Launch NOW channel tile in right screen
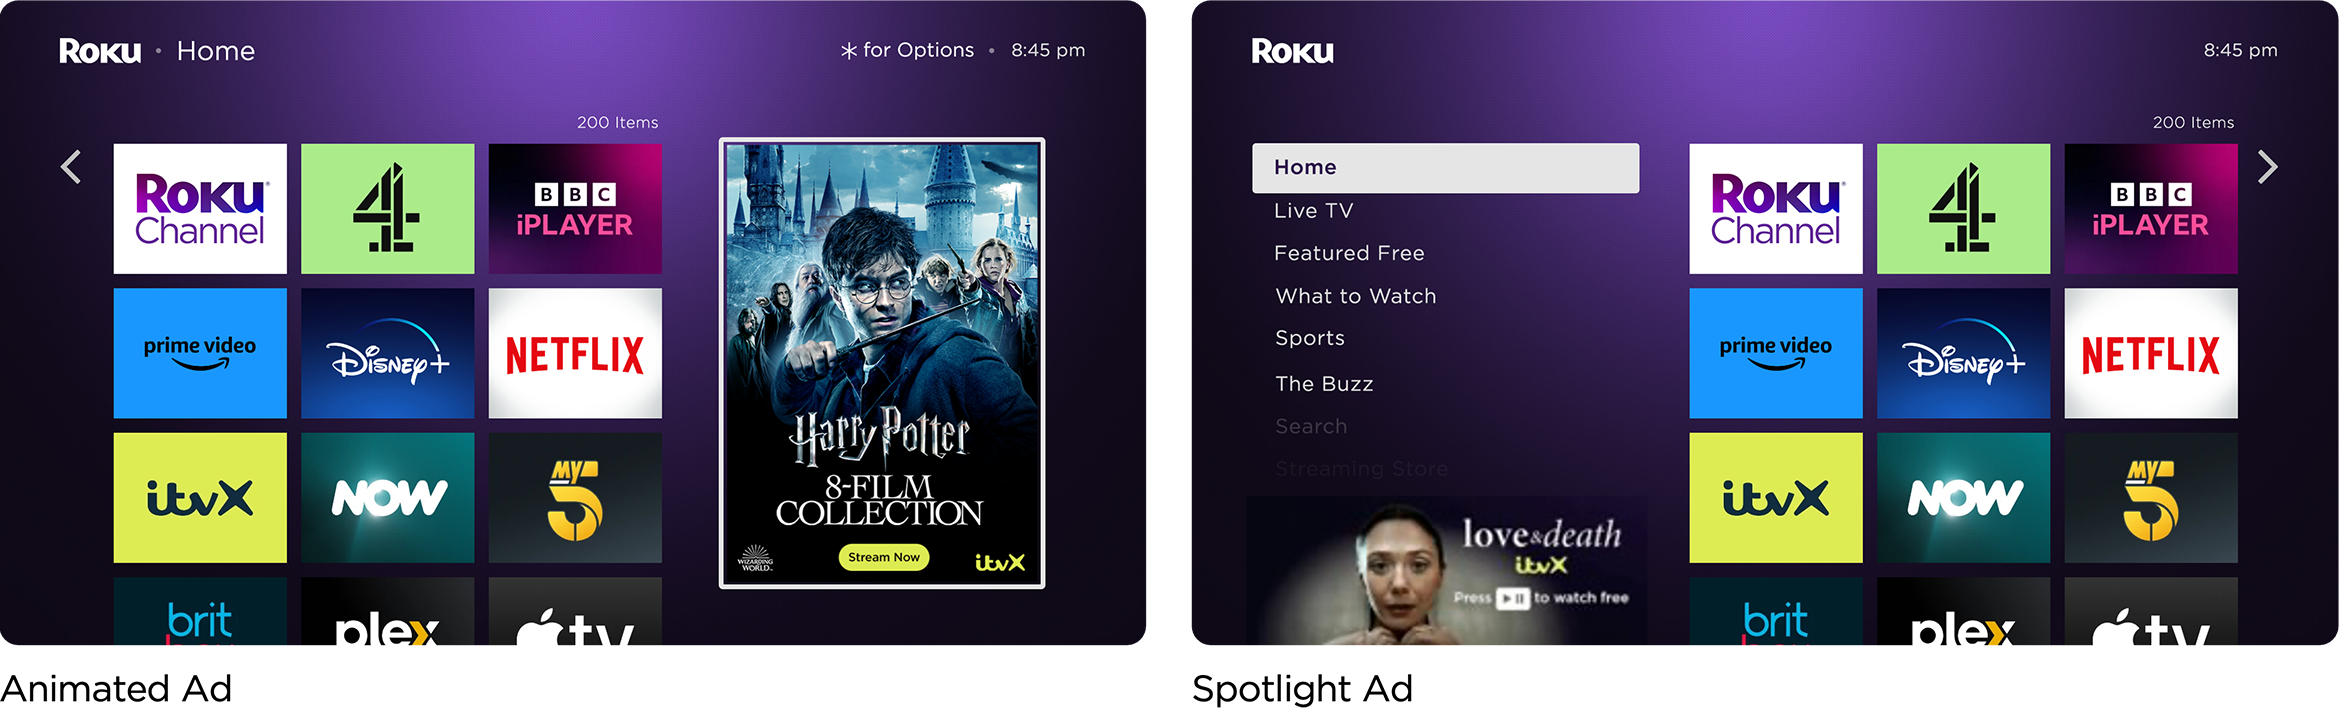The image size is (2340, 710). (x=1963, y=498)
